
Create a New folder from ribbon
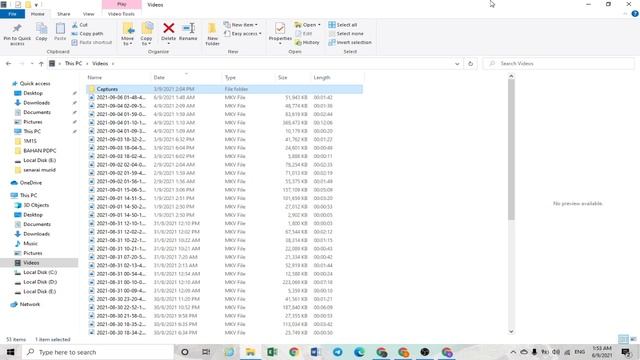[x=212, y=34]
